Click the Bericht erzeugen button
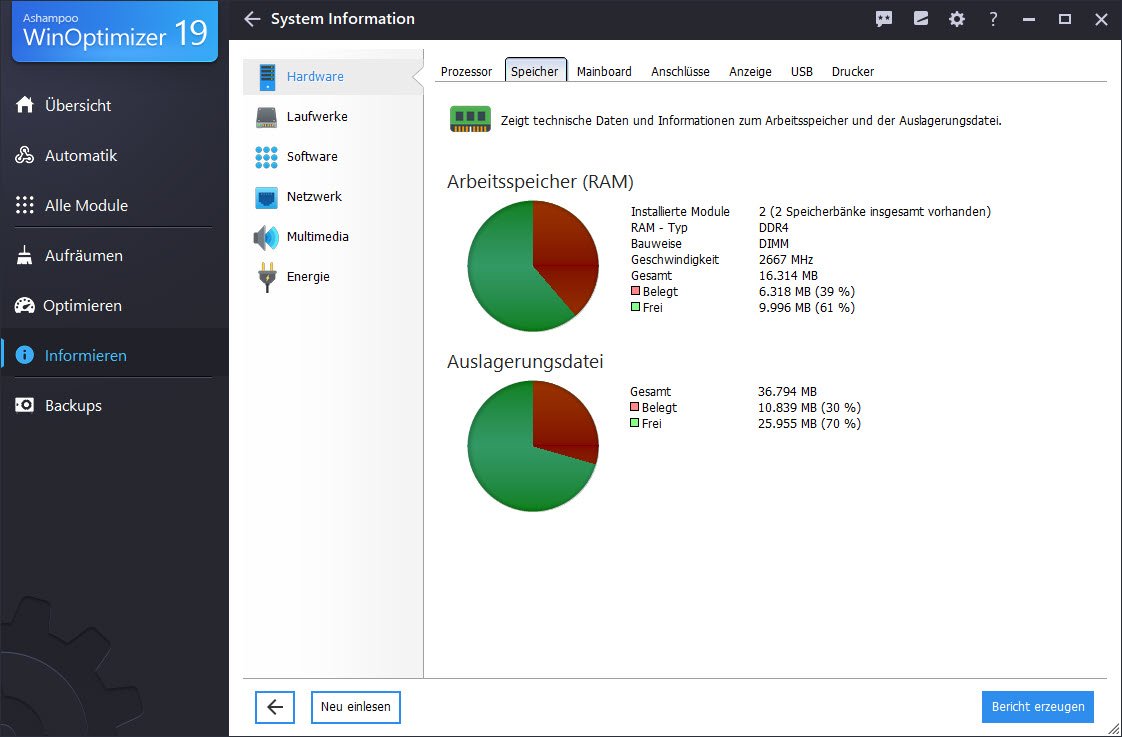 tap(1038, 707)
